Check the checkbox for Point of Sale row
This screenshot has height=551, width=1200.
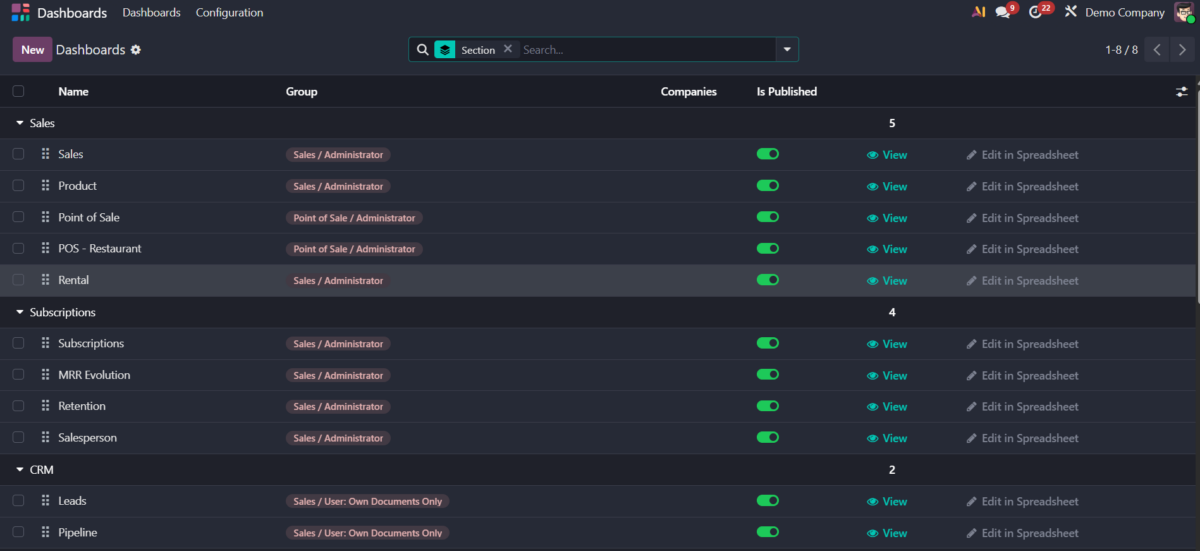(x=18, y=217)
